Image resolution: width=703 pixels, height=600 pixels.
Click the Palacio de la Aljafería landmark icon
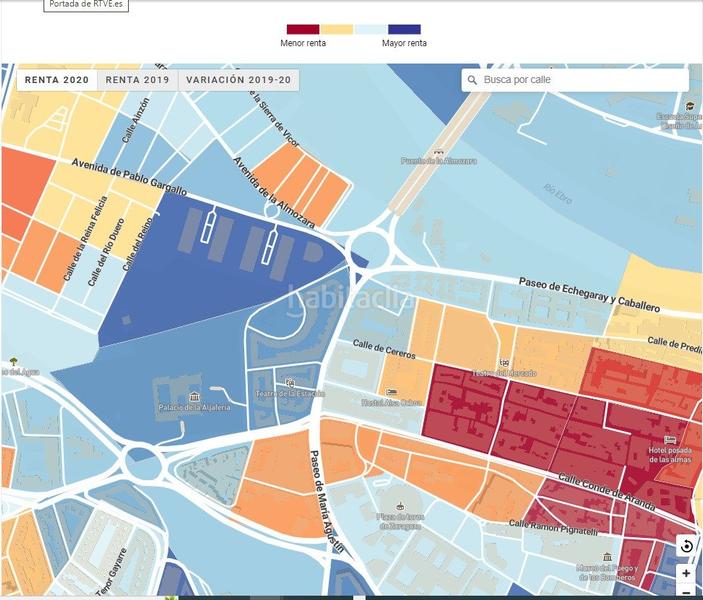click(x=194, y=396)
